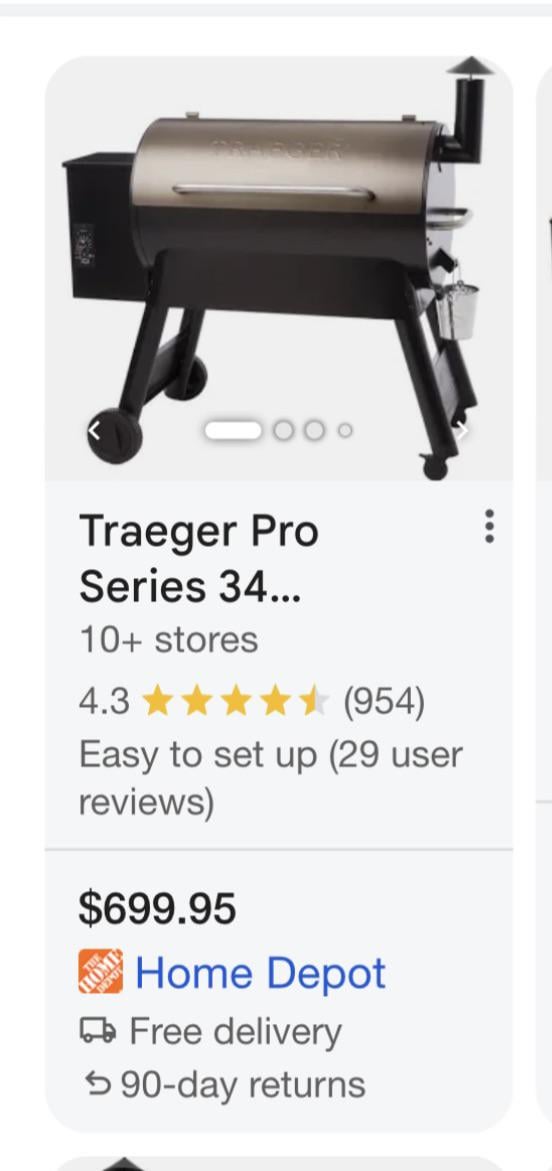Select the fourth small carousel dot
This screenshot has height=1171, width=552.
coord(344,430)
